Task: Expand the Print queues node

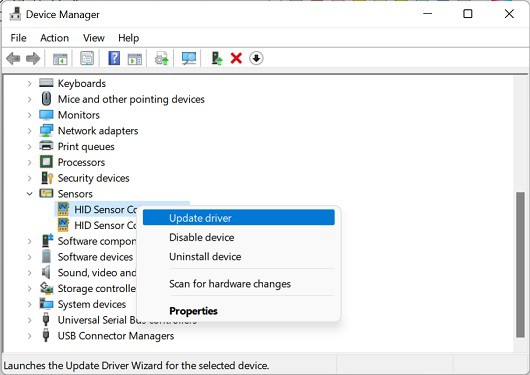Action: tap(29, 146)
